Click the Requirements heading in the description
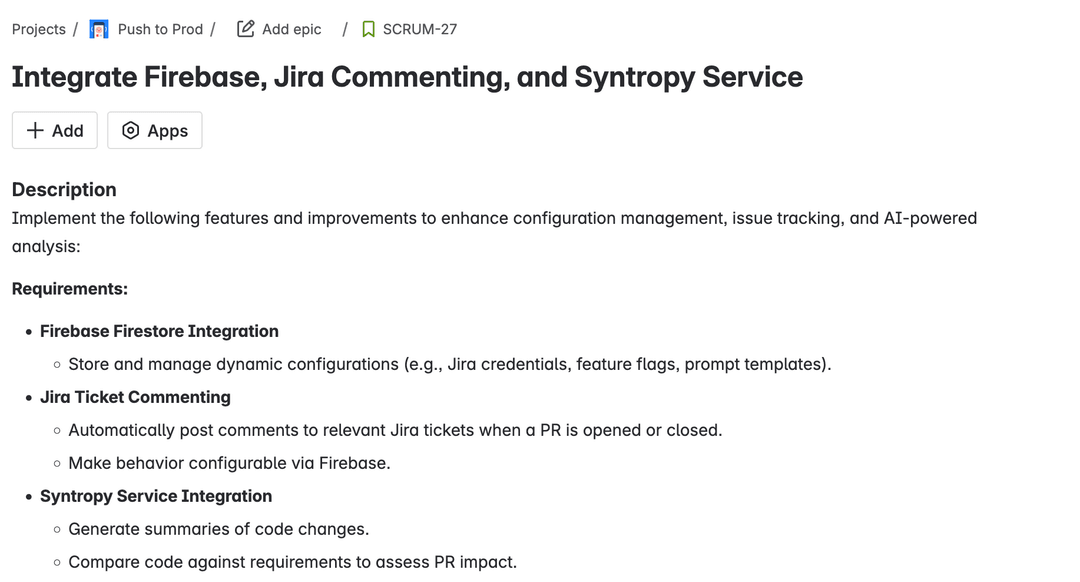The image size is (1080, 582). pos(69,288)
